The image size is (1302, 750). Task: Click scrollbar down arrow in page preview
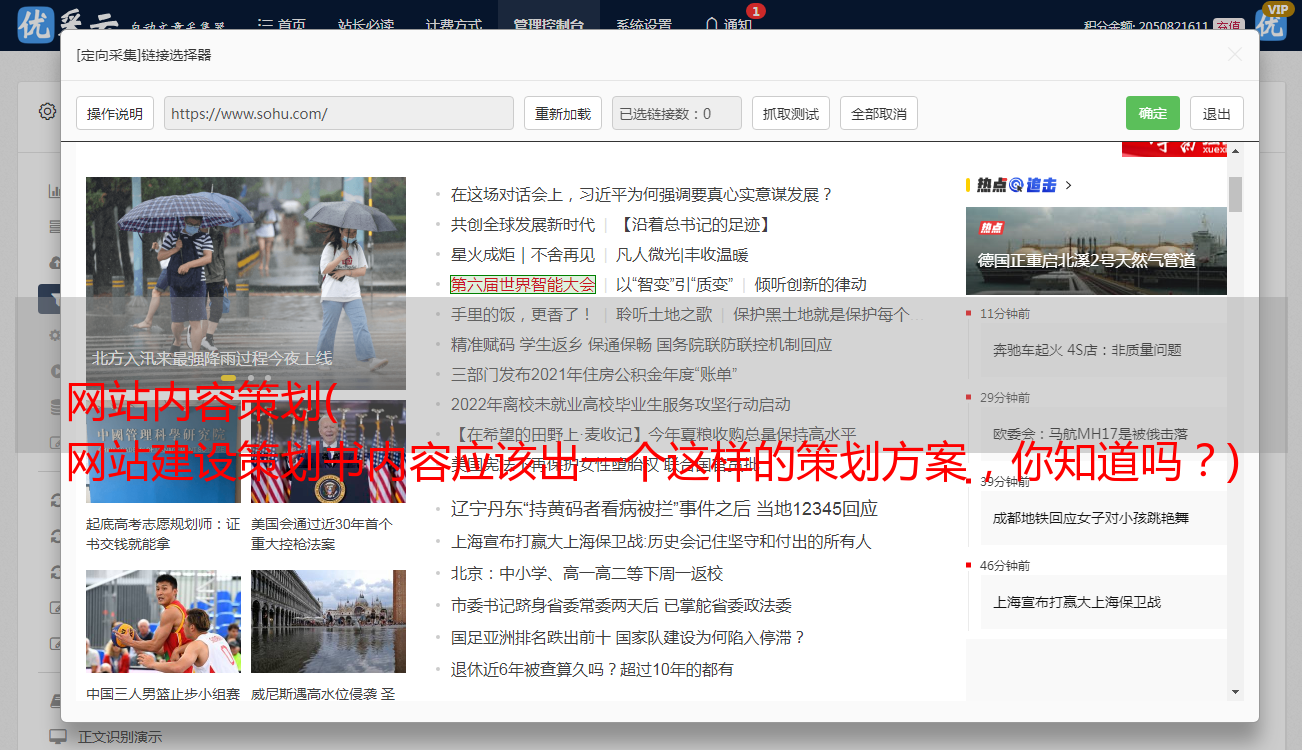click(1235, 691)
